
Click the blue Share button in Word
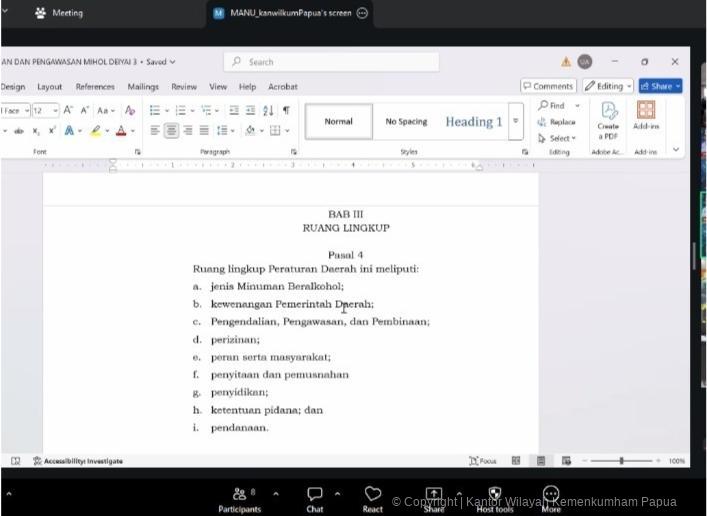pyautogui.click(x=660, y=86)
